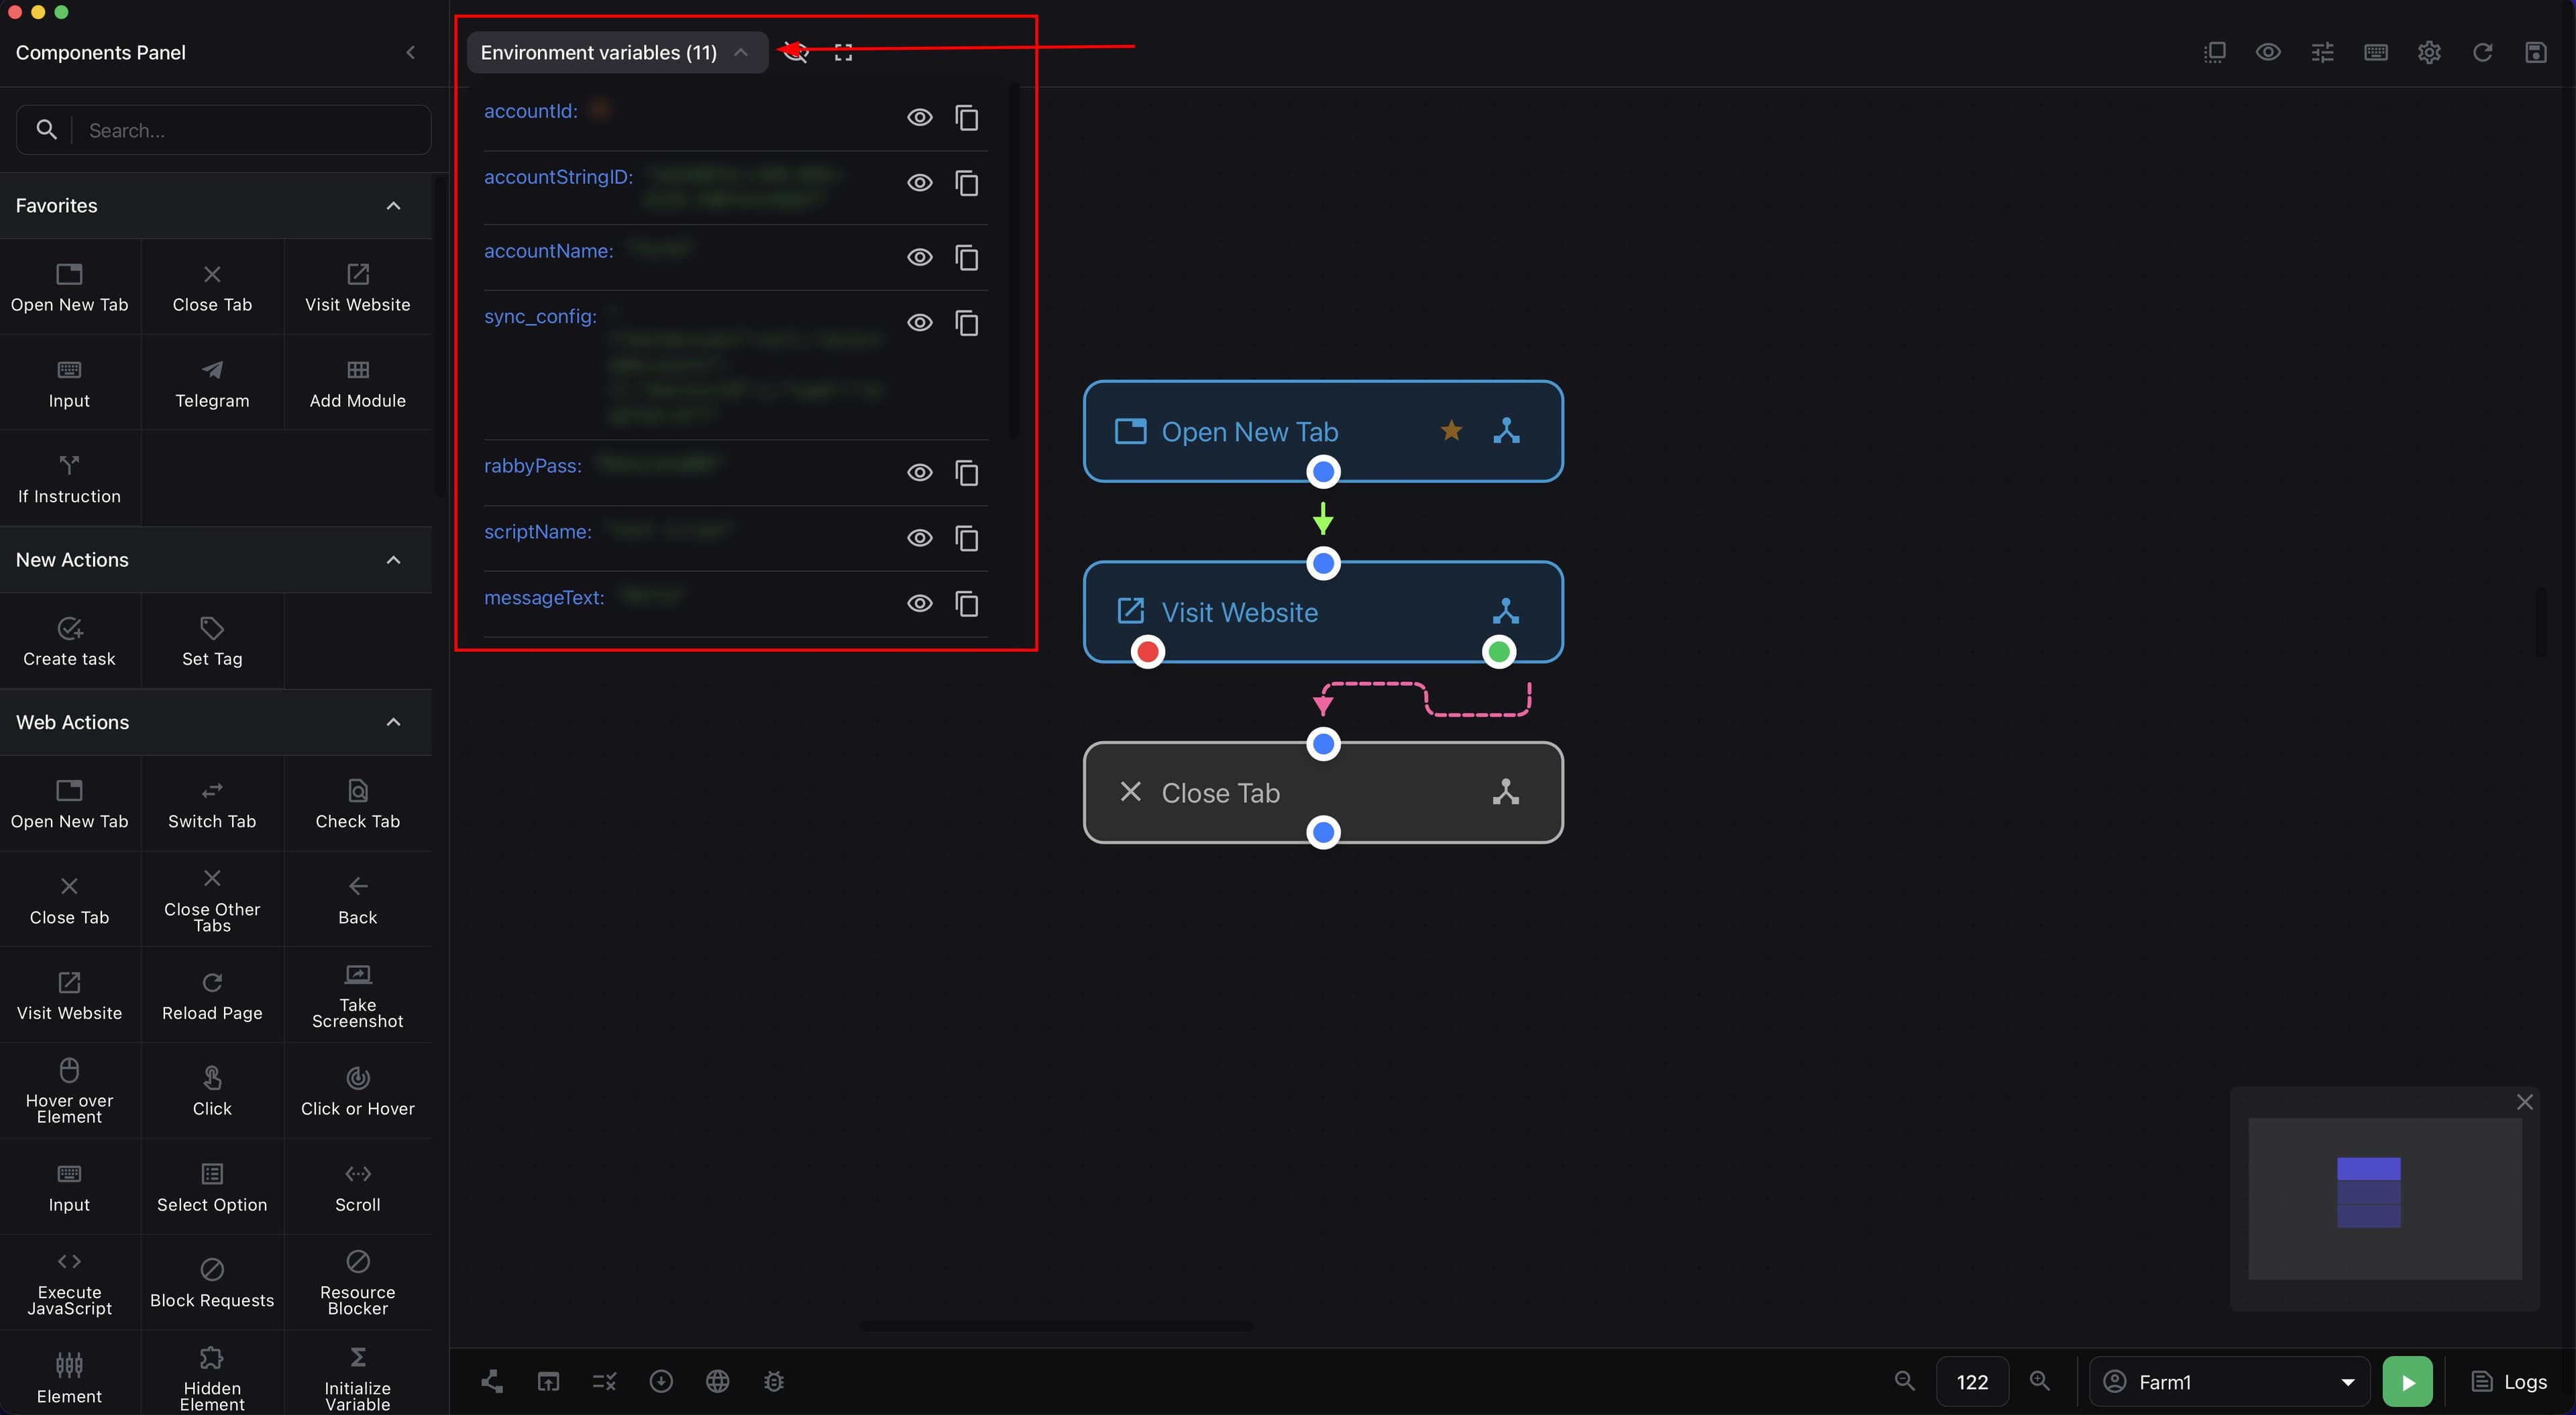Zoom out the canvas
Image resolution: width=2576 pixels, height=1415 pixels.
(1905, 1381)
